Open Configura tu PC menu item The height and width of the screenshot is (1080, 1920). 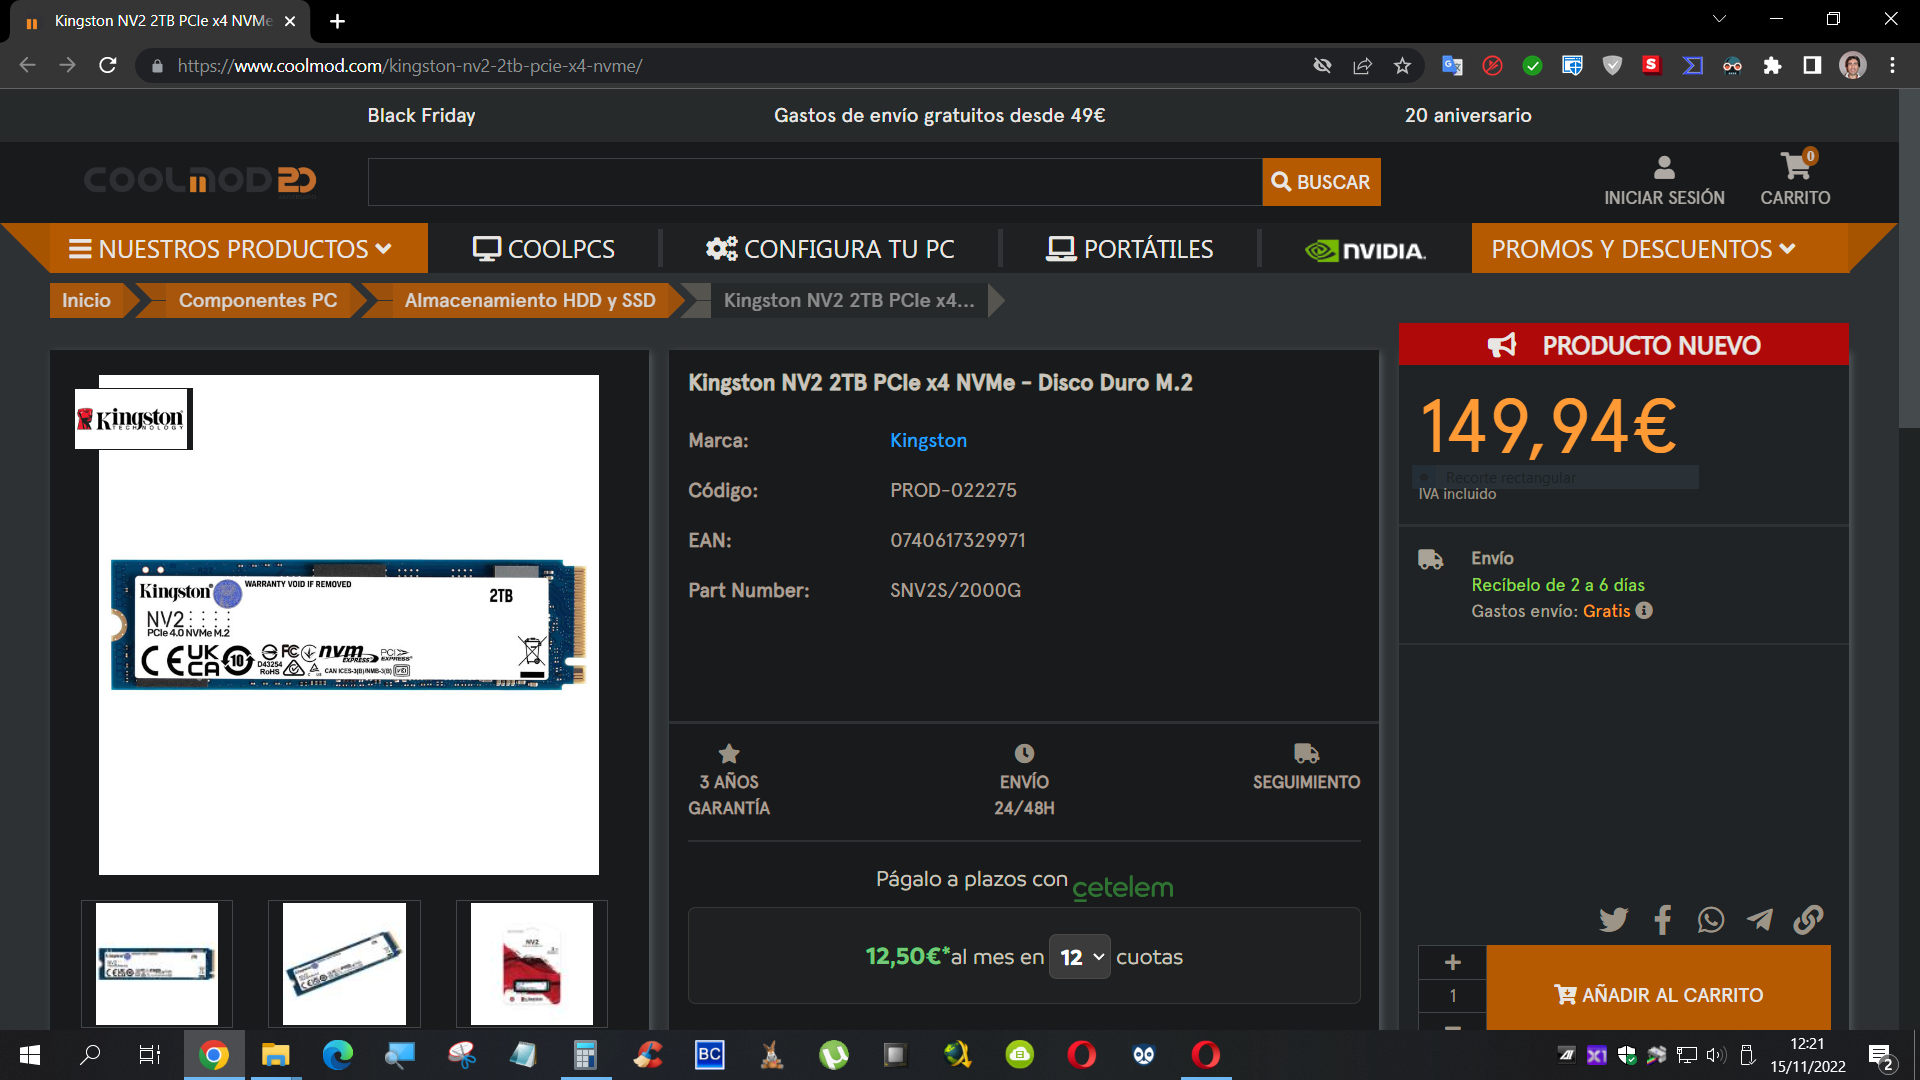coord(830,249)
